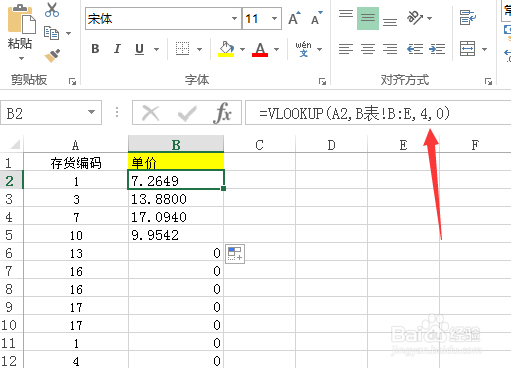The height and width of the screenshot is (368, 511).
Task: Open the borders dropdown arrow
Action: pos(199,50)
